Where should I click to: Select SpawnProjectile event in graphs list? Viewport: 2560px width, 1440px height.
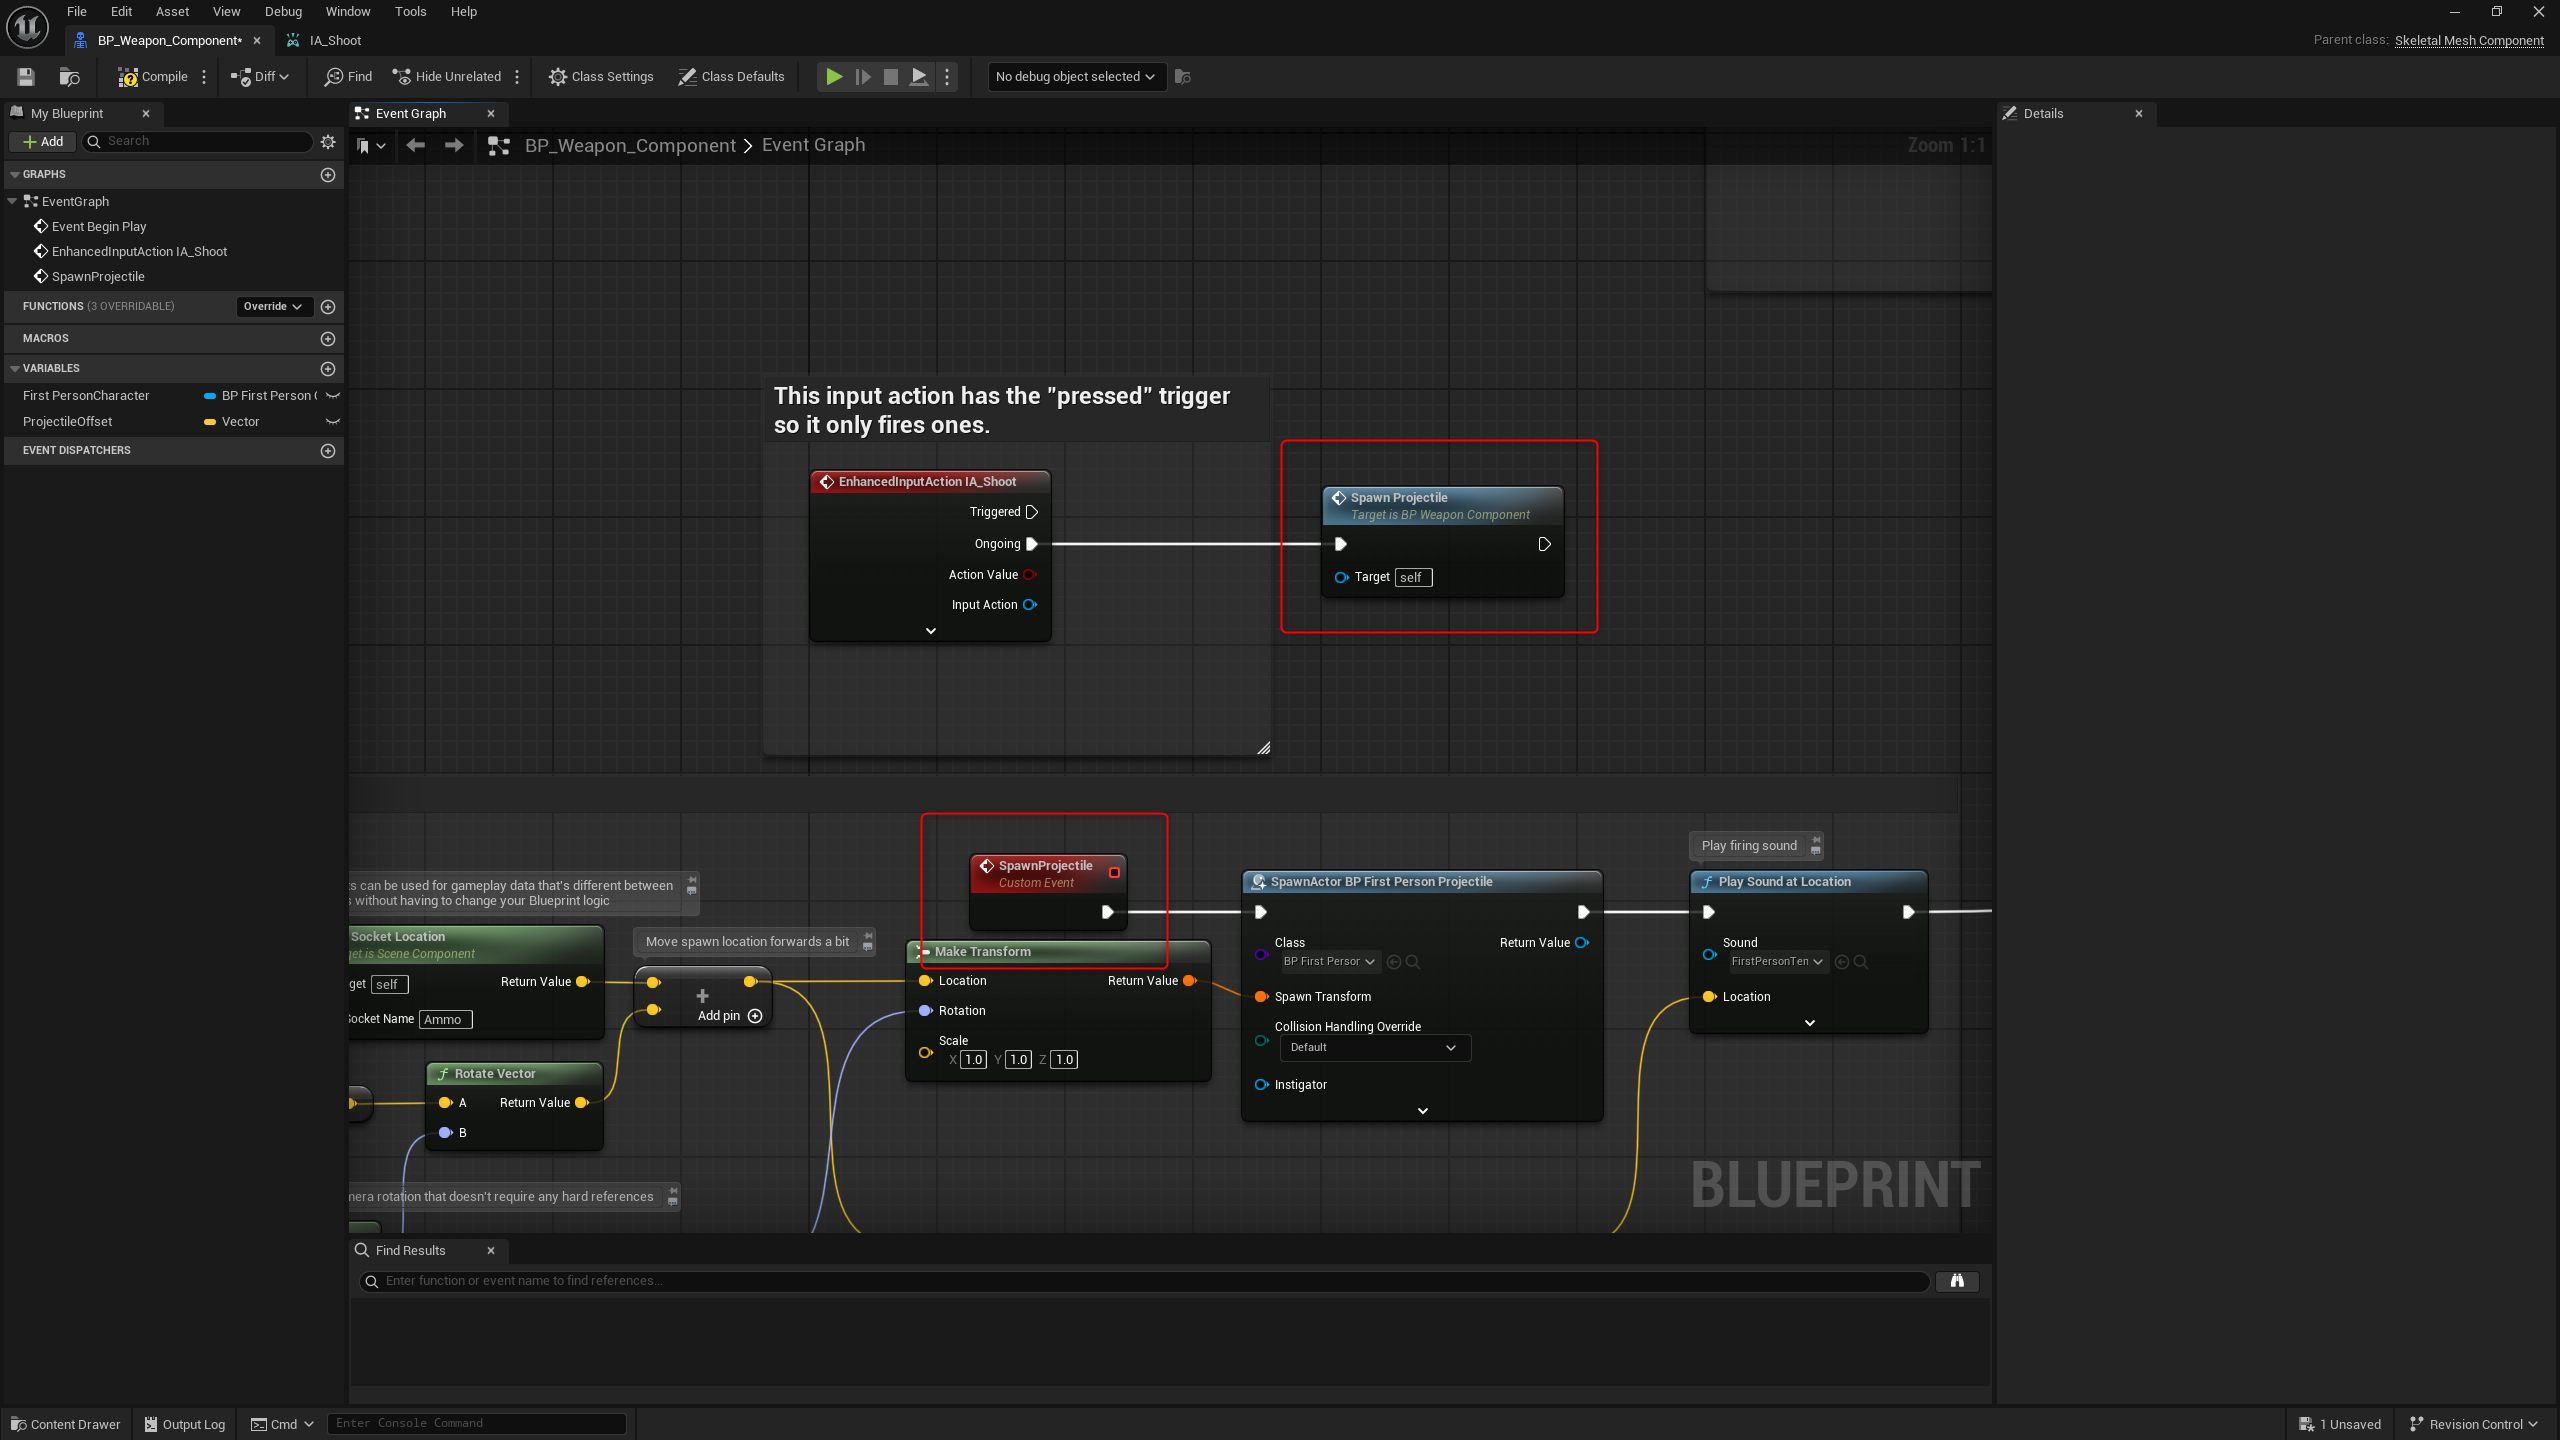pyautogui.click(x=98, y=276)
